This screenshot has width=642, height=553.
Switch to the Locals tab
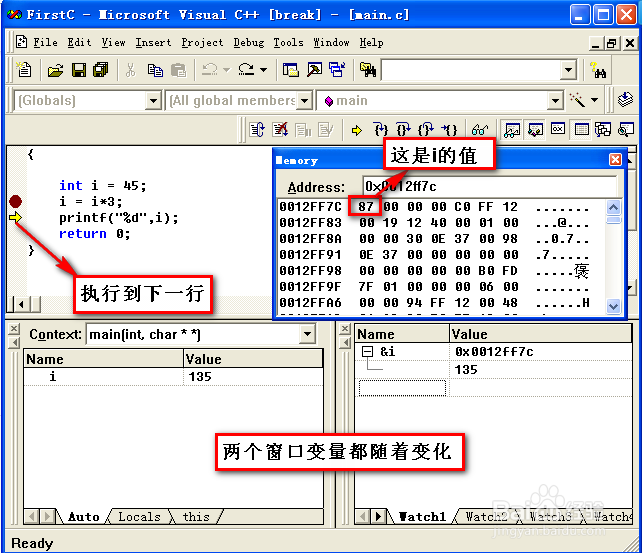[139, 517]
